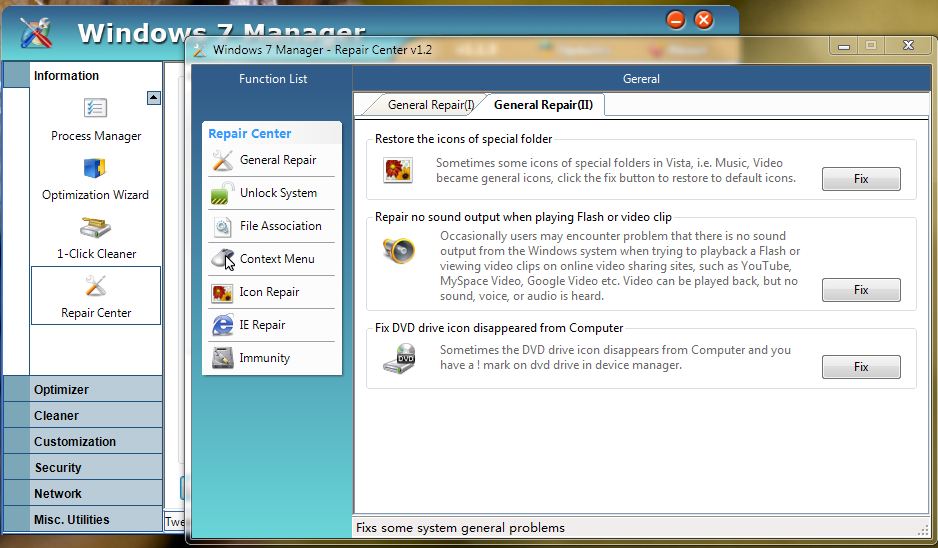
Task: Click the Unlock System padlock icon
Action: coord(223,193)
